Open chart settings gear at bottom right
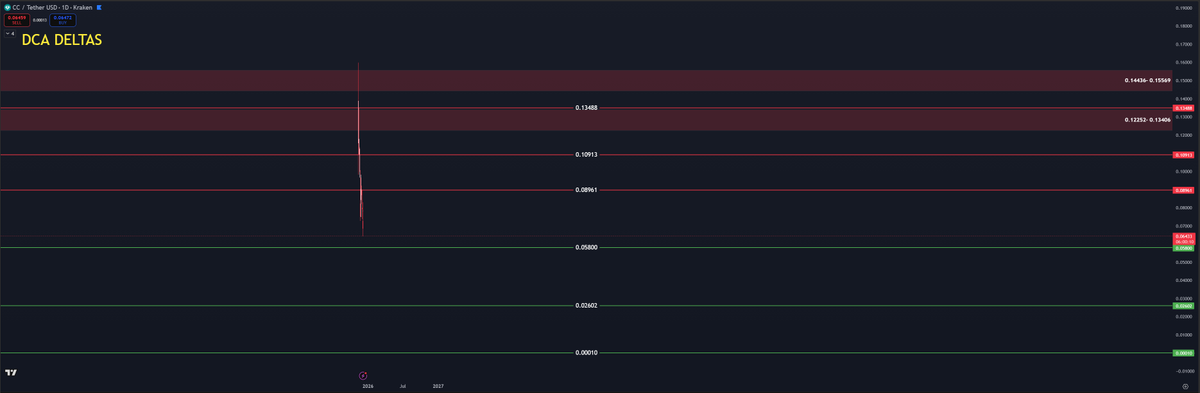 click(x=1185, y=385)
